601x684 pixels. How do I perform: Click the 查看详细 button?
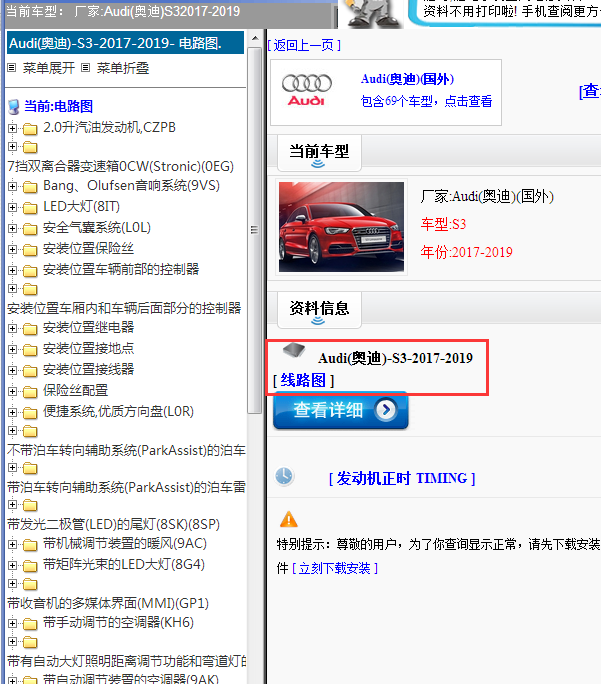(x=341, y=410)
